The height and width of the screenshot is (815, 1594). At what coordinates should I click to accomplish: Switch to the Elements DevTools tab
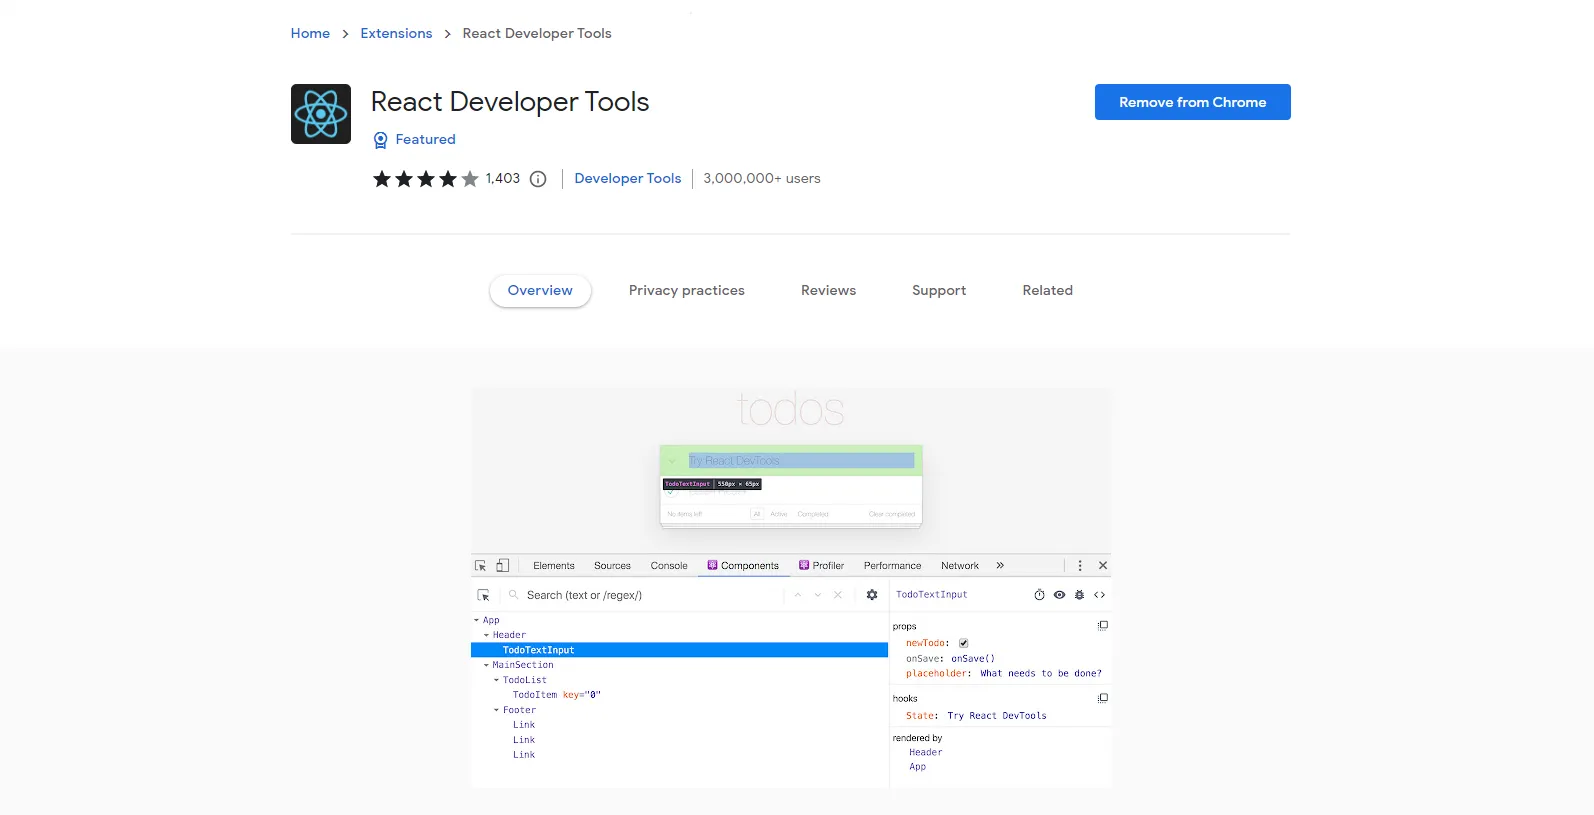(554, 566)
